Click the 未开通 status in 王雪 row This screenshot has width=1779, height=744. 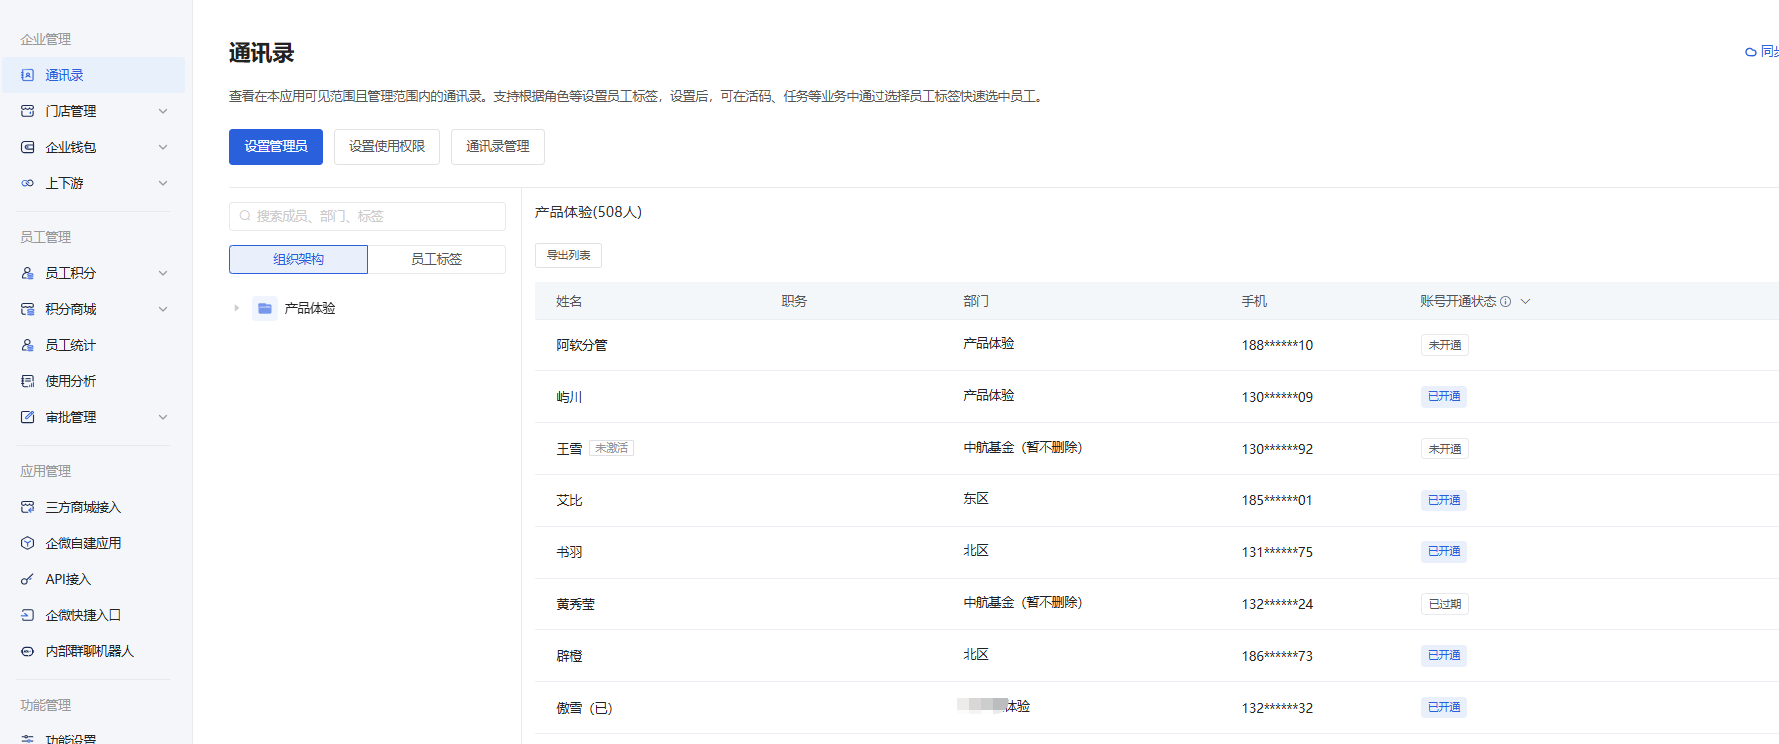(x=1444, y=449)
